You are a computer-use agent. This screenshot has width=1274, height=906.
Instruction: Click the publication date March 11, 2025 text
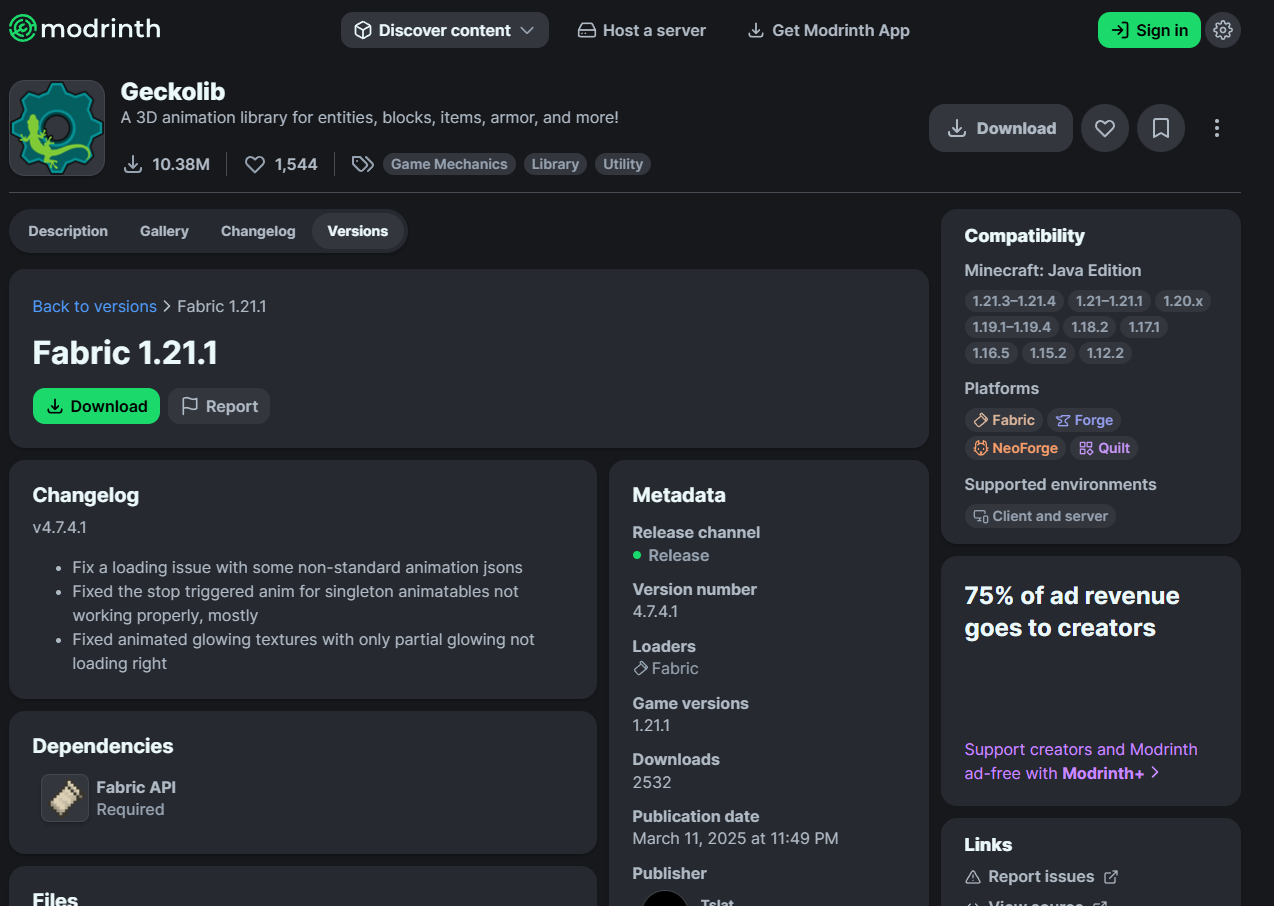click(x=735, y=838)
